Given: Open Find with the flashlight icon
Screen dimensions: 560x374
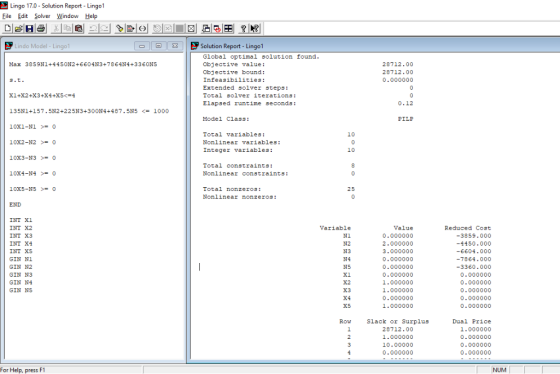Looking at the screenshot, I should click(120, 29).
